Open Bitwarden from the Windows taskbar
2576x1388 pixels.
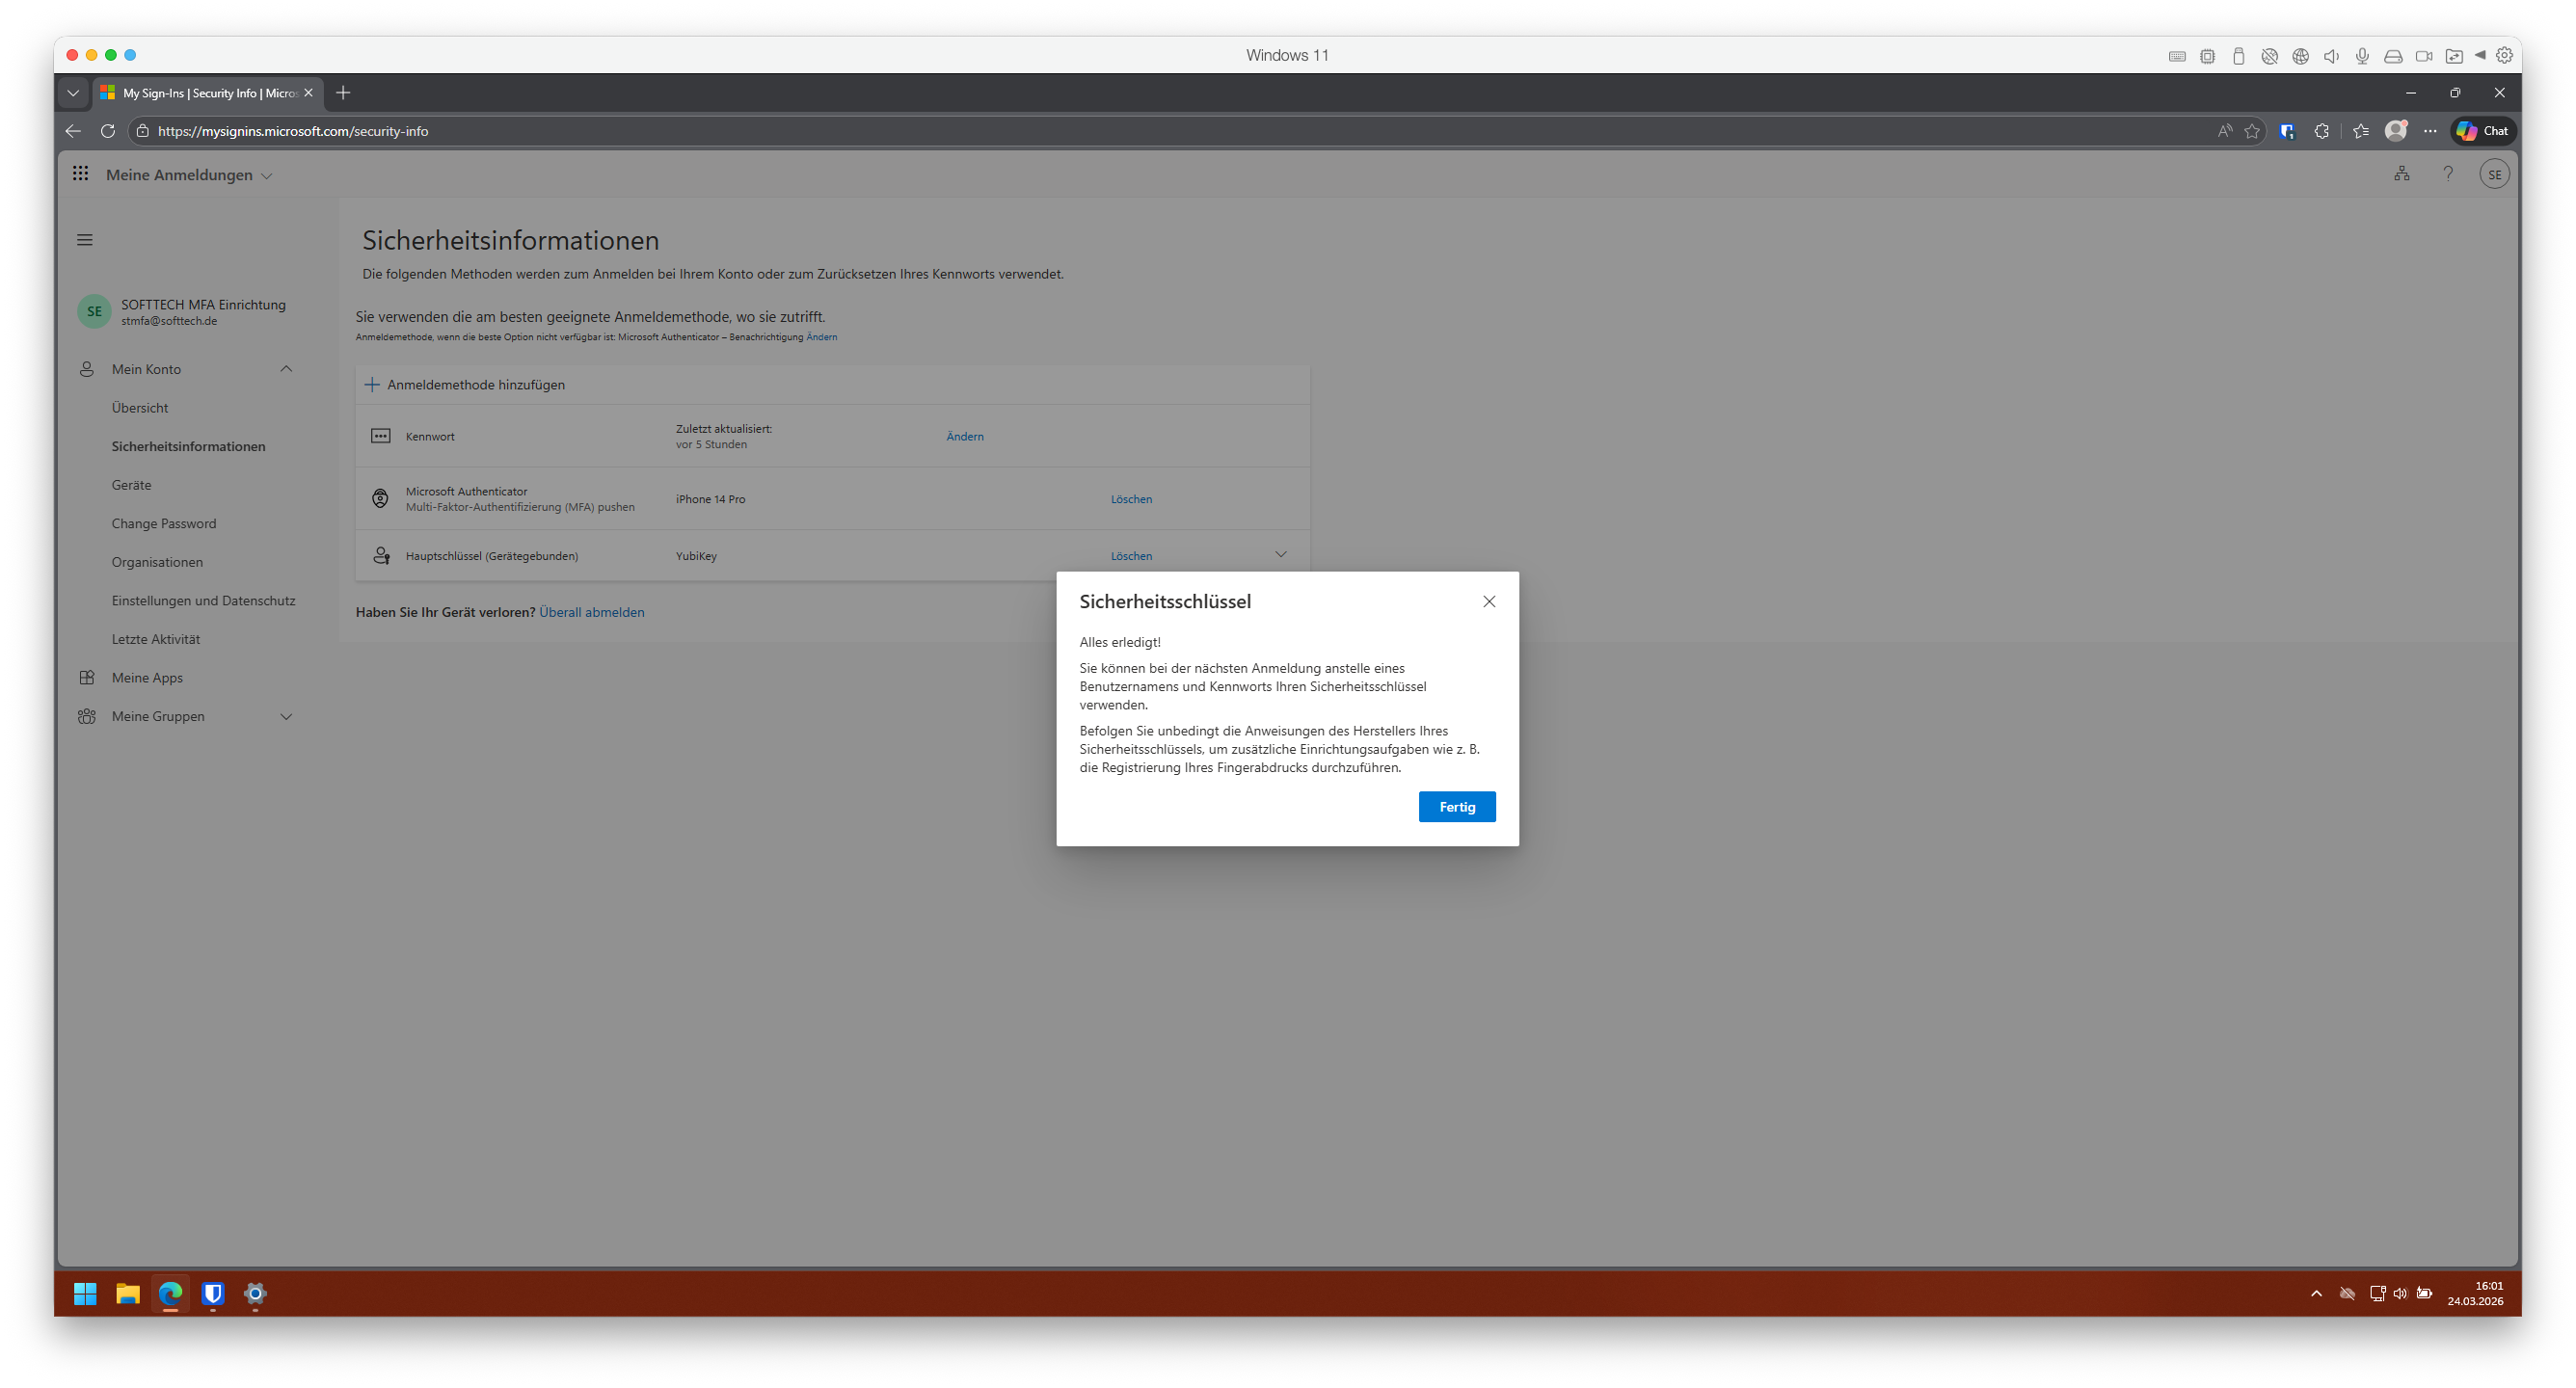(x=213, y=1294)
